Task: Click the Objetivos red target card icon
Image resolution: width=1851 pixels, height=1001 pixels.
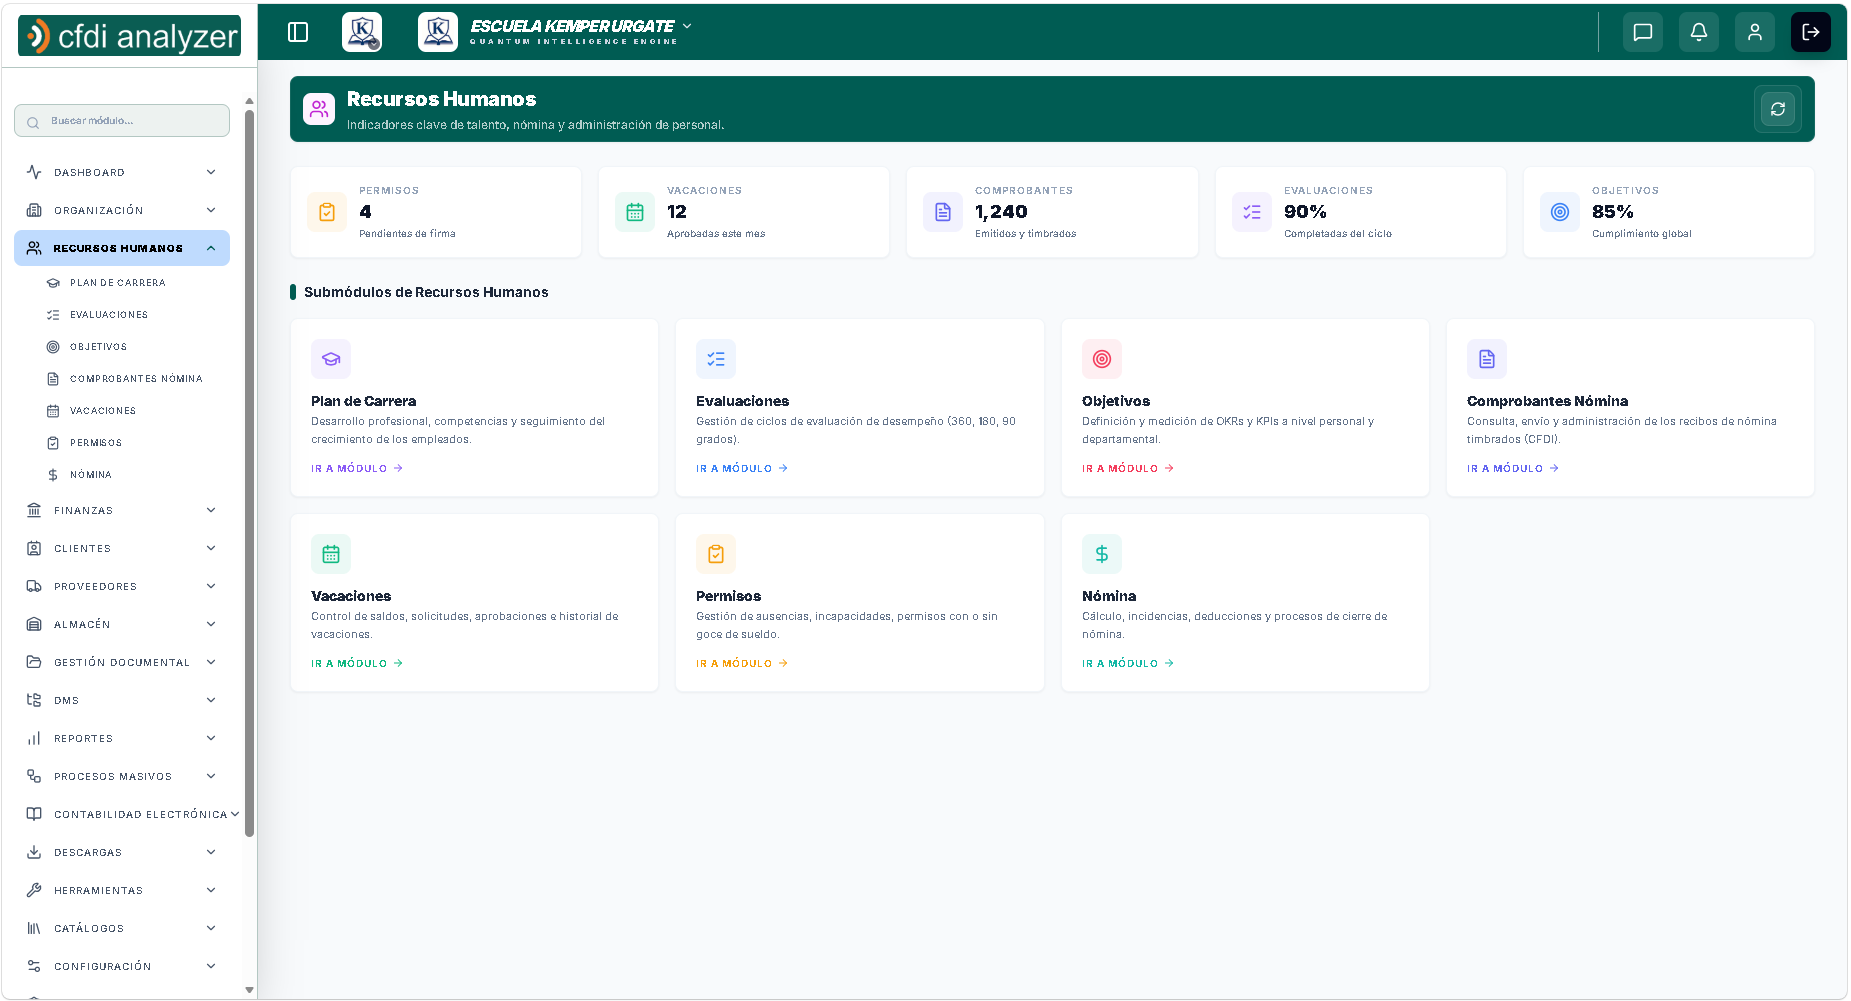Action: 1102,359
